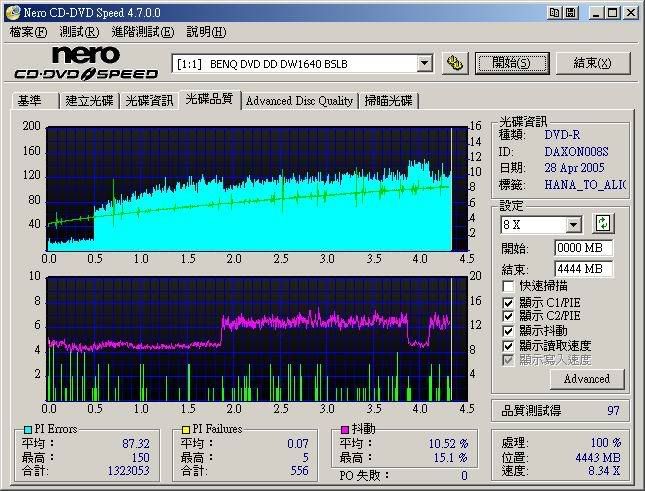Open the 說明(H) menu
Viewport: 645px width, 491px height.
tap(206, 32)
